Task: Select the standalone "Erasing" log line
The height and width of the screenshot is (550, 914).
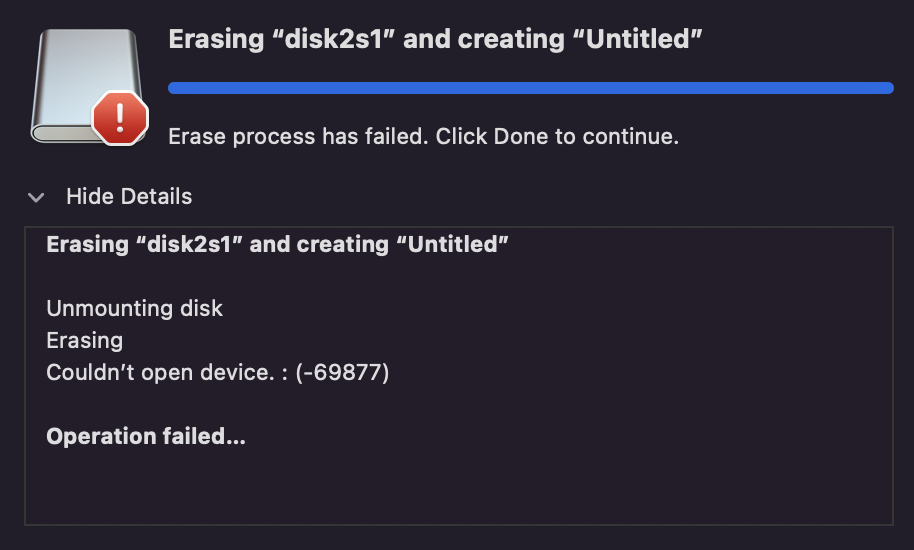Action: (x=85, y=340)
